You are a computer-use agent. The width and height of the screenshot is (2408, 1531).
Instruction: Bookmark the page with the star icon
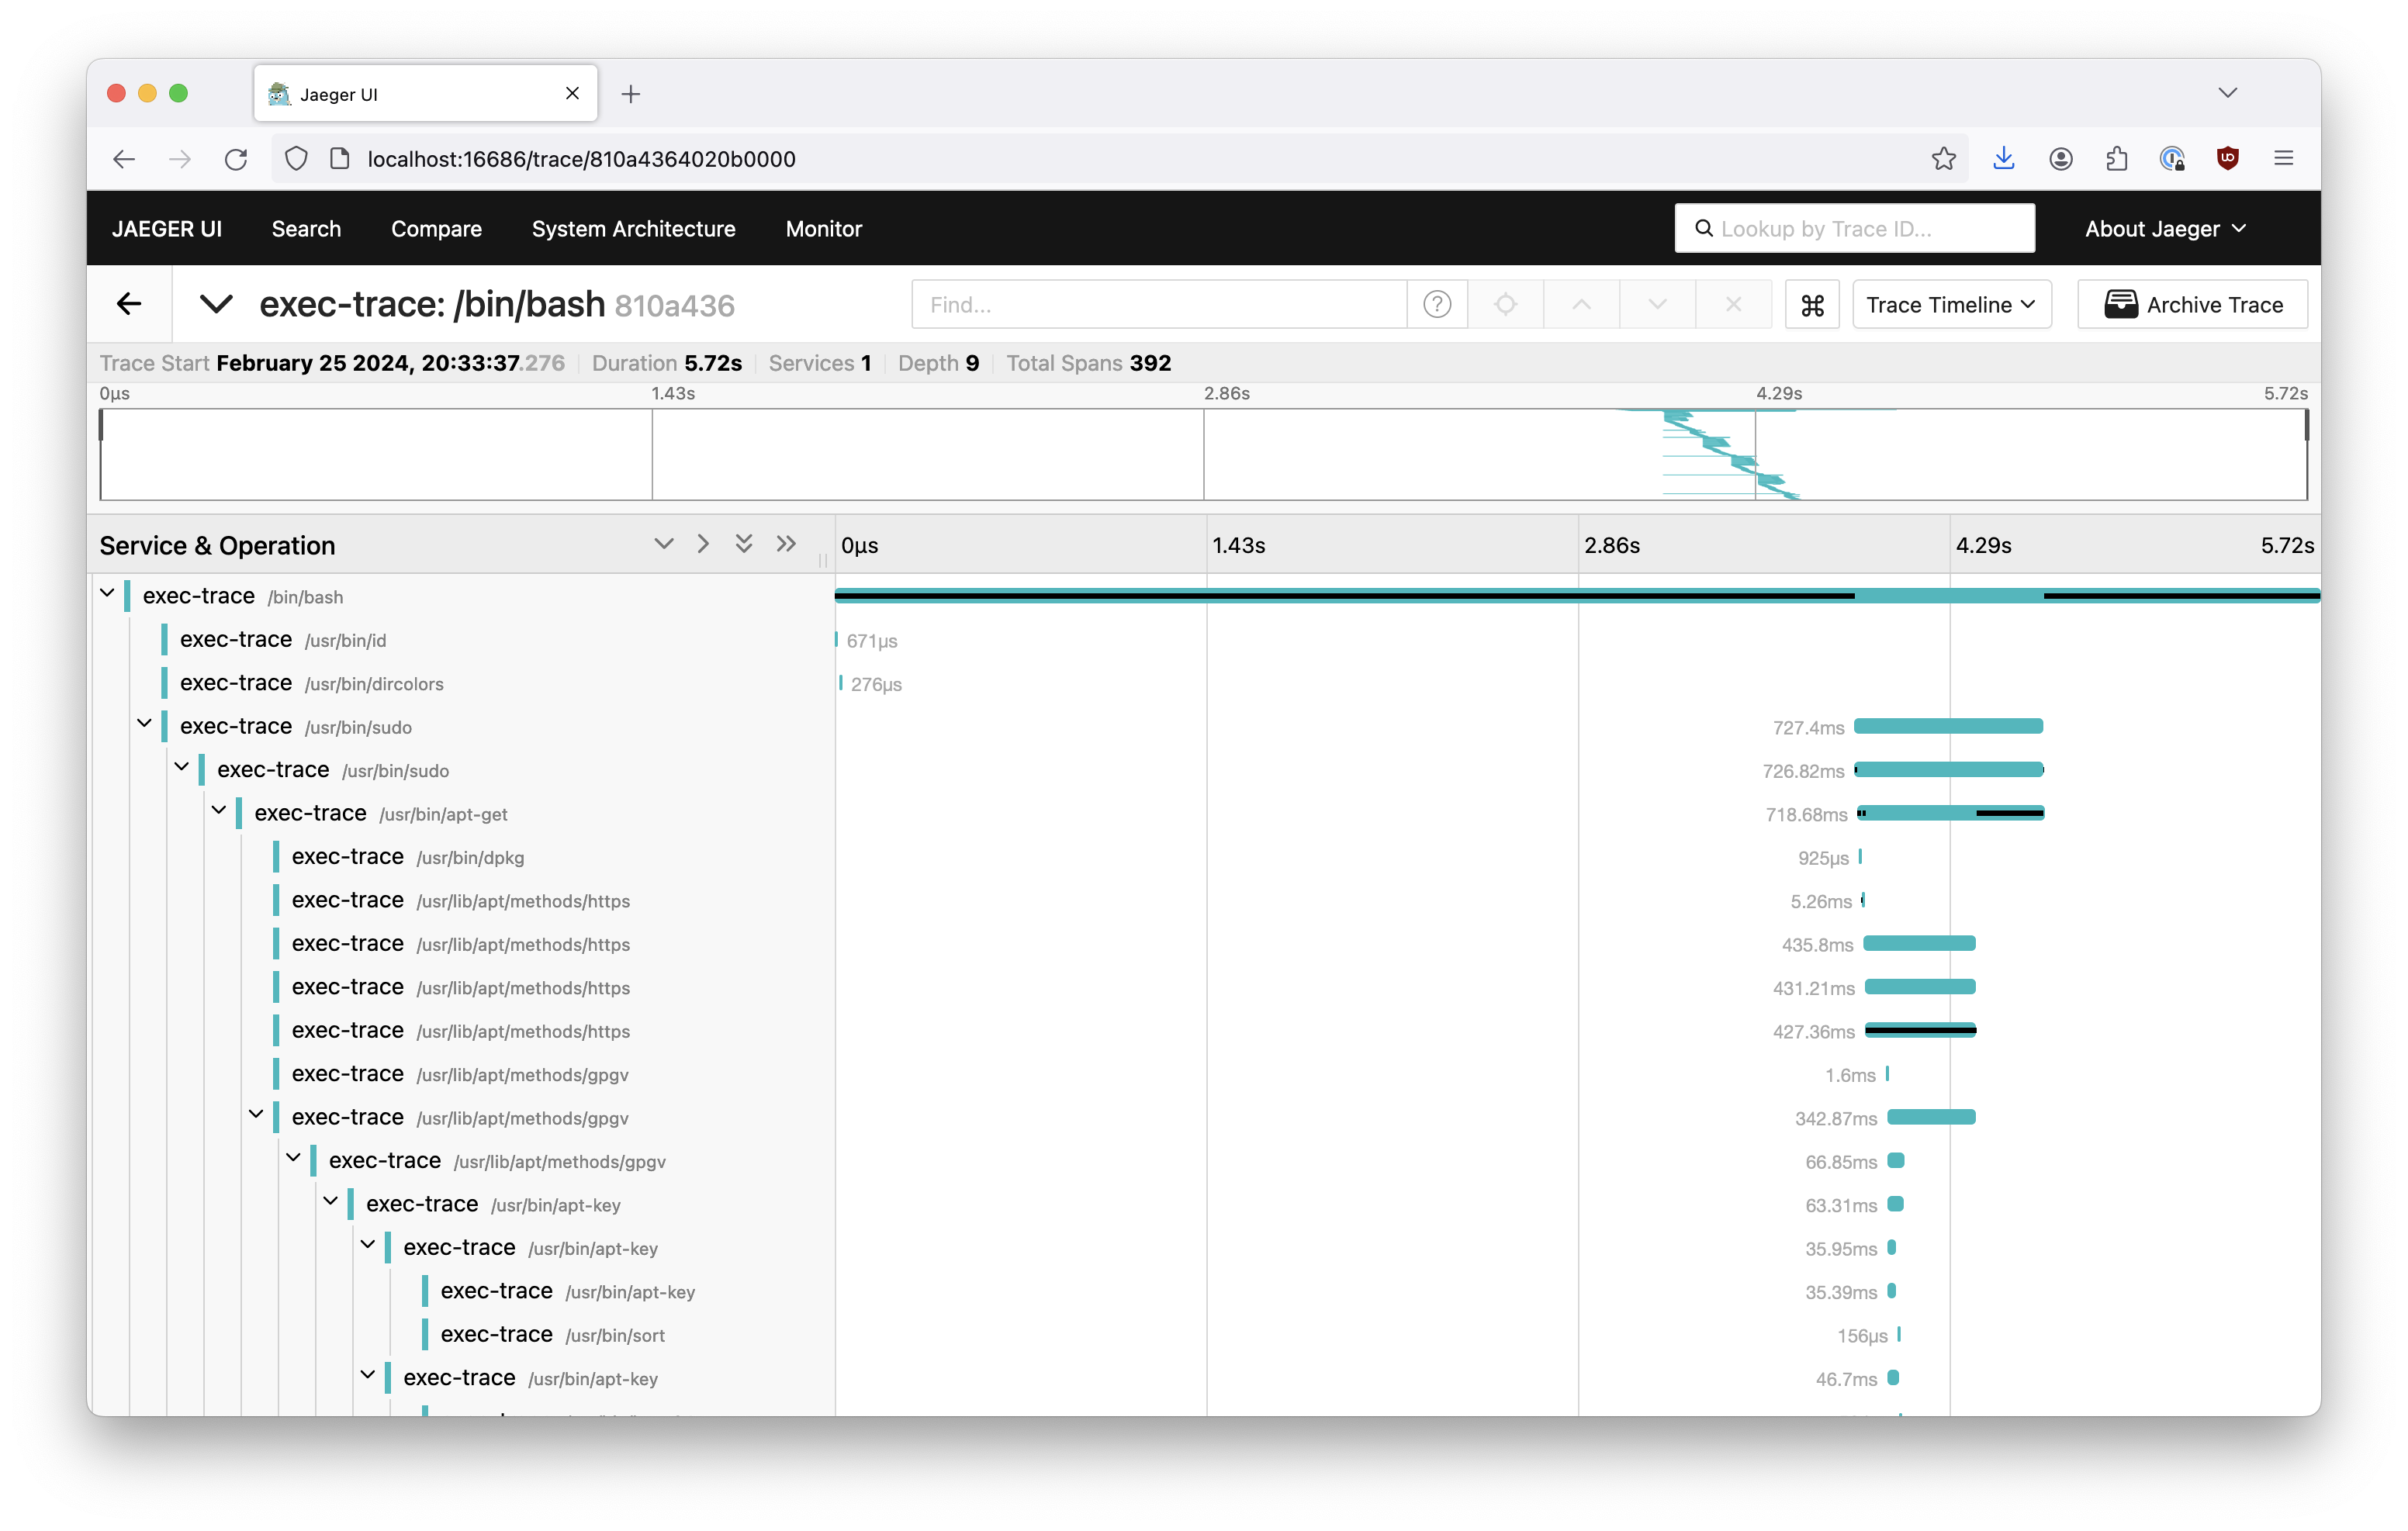click(x=1943, y=159)
